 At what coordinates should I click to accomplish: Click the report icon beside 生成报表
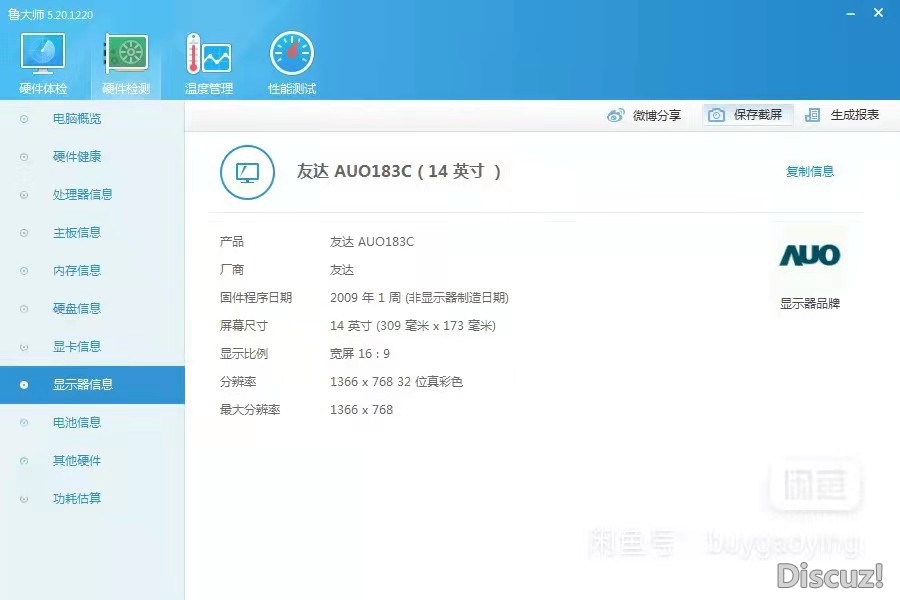pyautogui.click(x=812, y=115)
